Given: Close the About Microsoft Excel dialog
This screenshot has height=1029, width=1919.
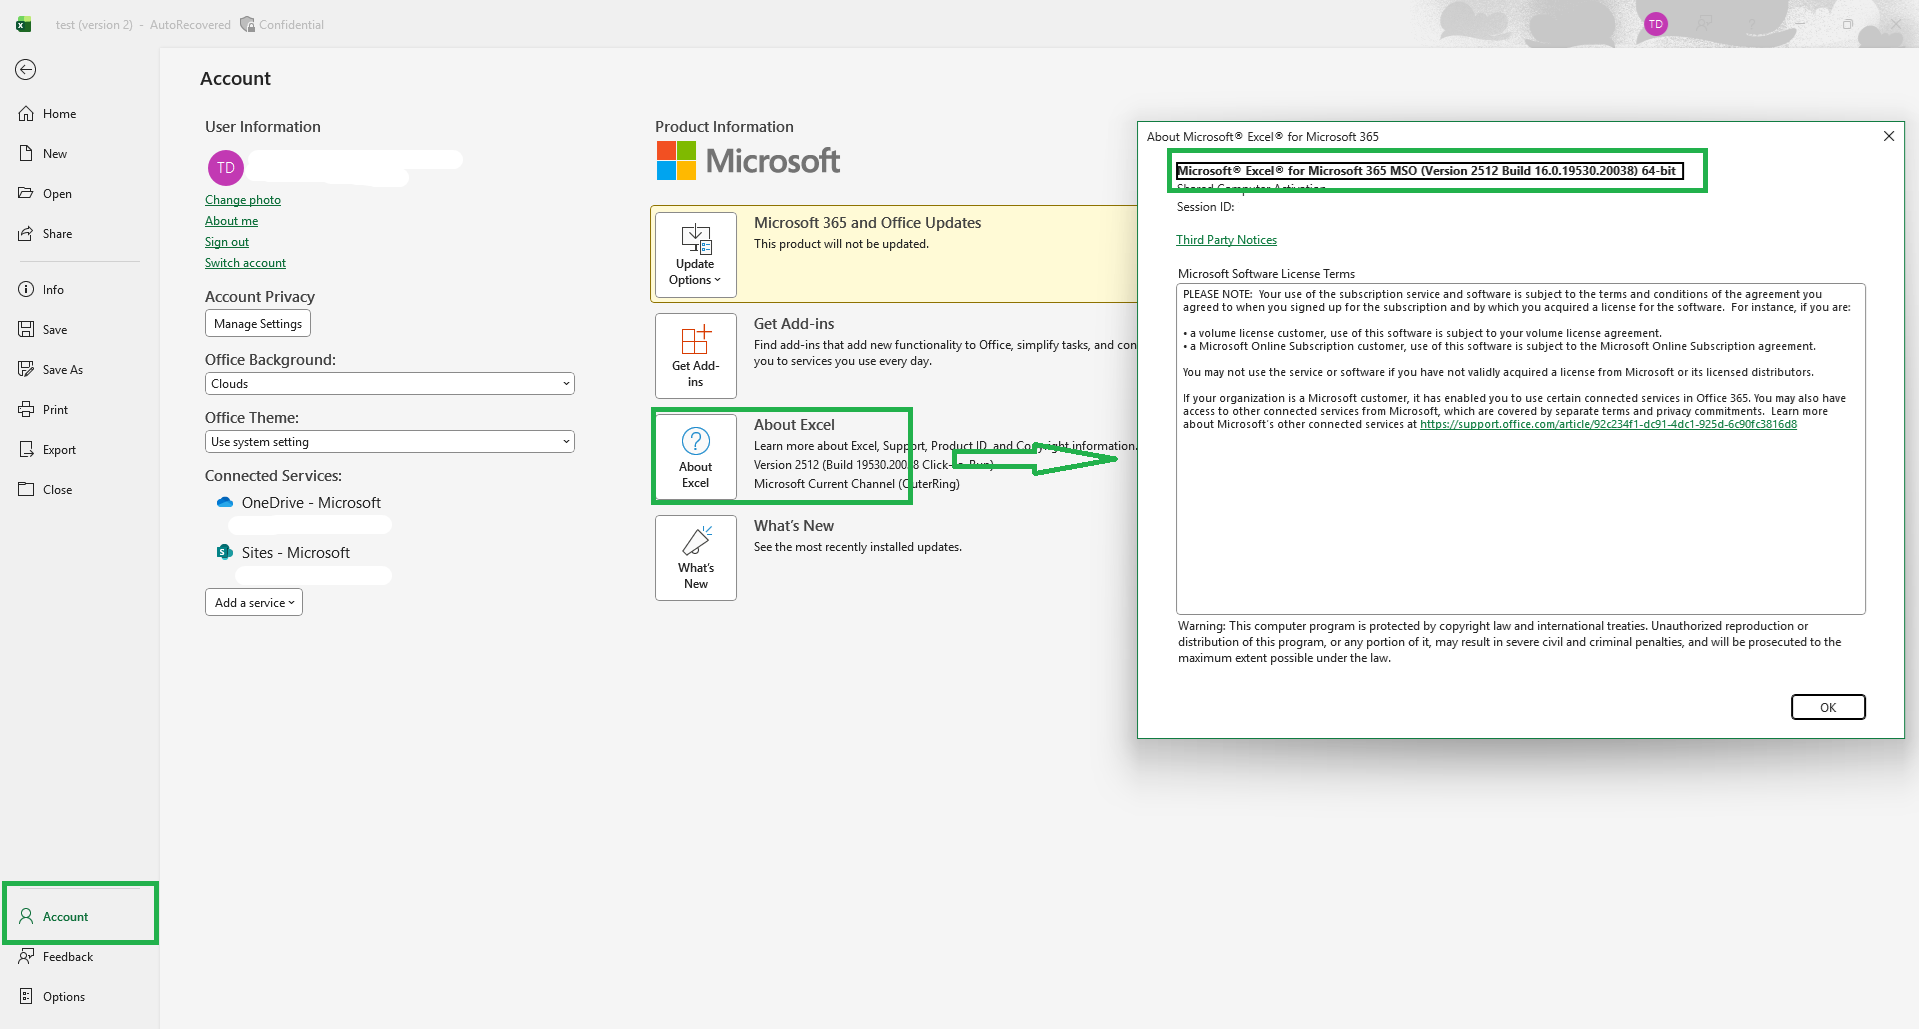Looking at the screenshot, I should coord(1889,136).
